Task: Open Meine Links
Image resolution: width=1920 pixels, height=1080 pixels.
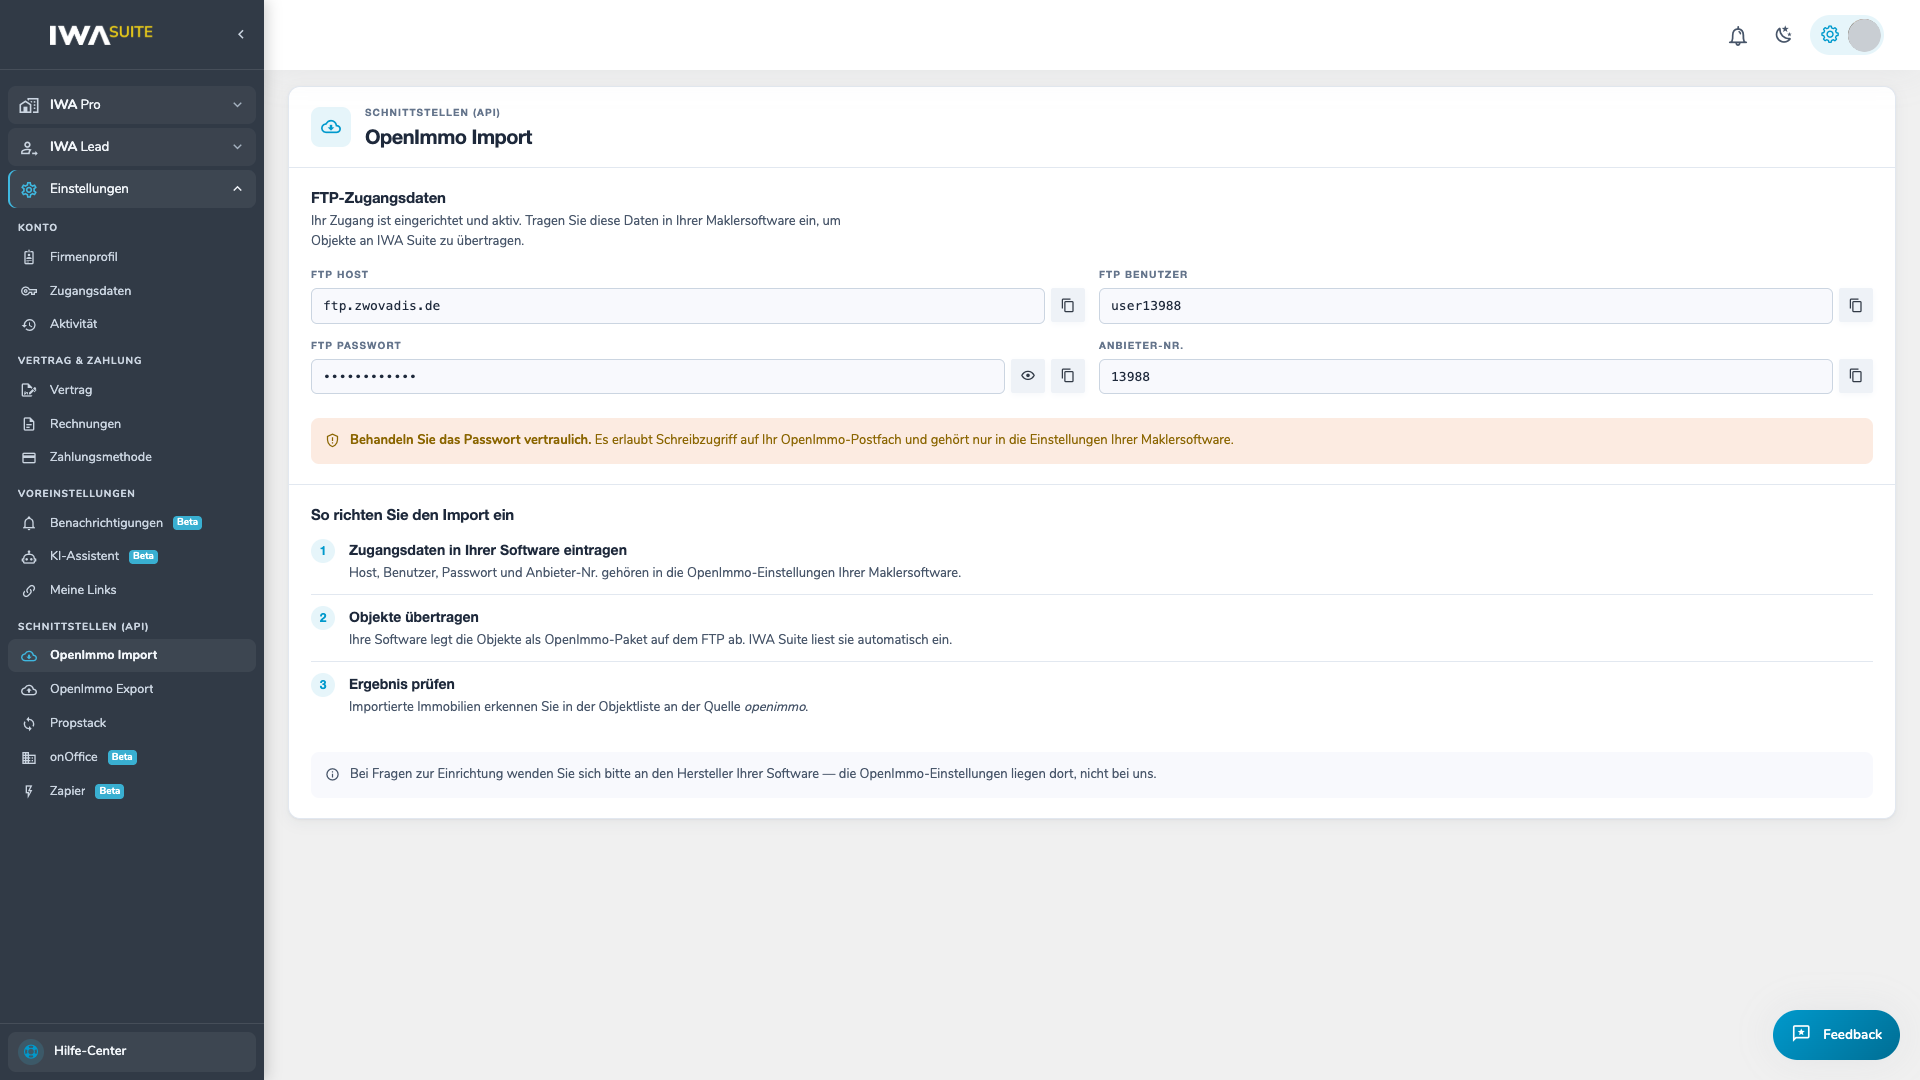Action: point(132,590)
